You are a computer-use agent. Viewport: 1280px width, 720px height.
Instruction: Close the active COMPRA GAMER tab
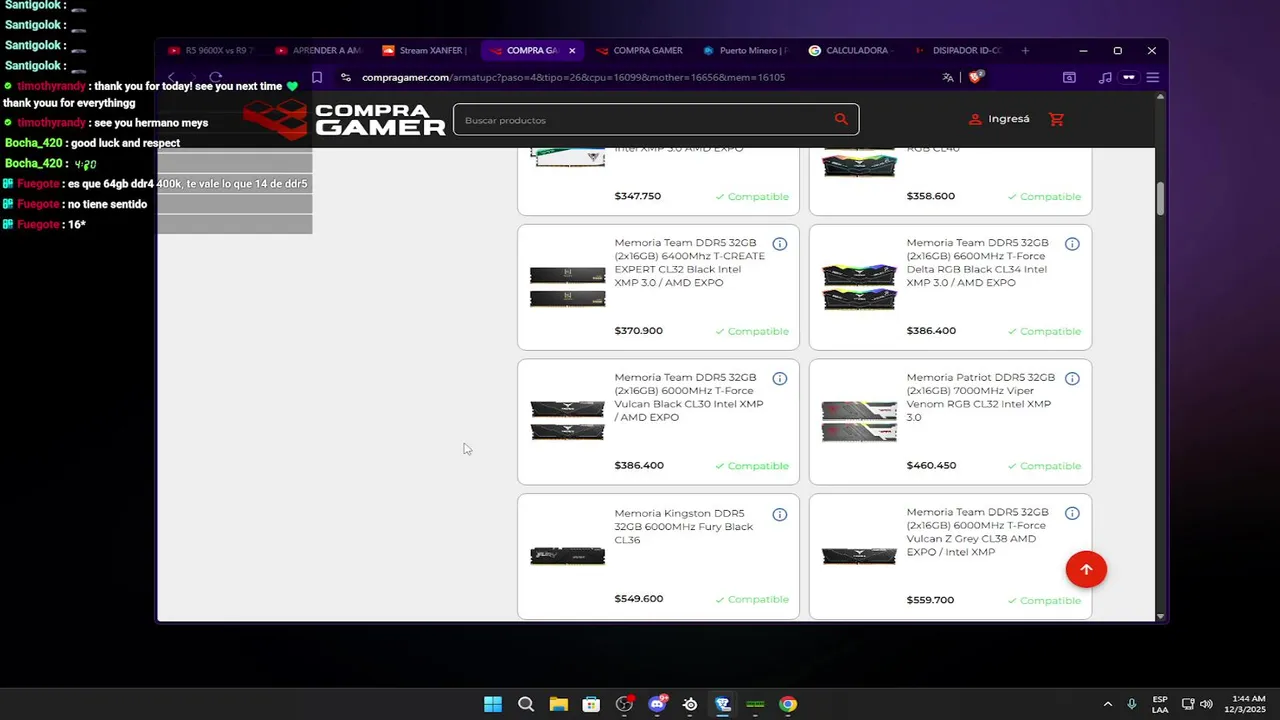pos(572,50)
